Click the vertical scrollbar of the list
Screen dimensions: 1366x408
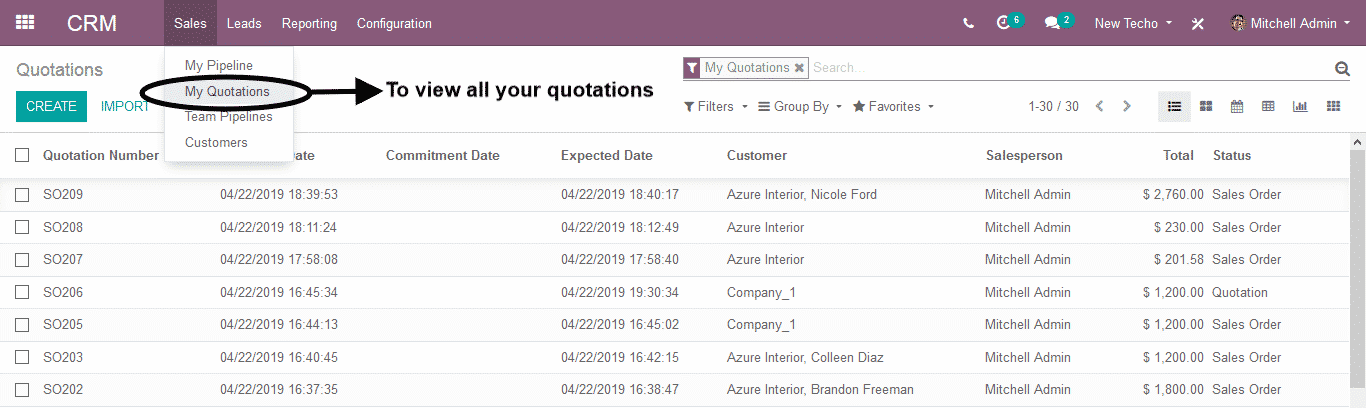point(1358,270)
